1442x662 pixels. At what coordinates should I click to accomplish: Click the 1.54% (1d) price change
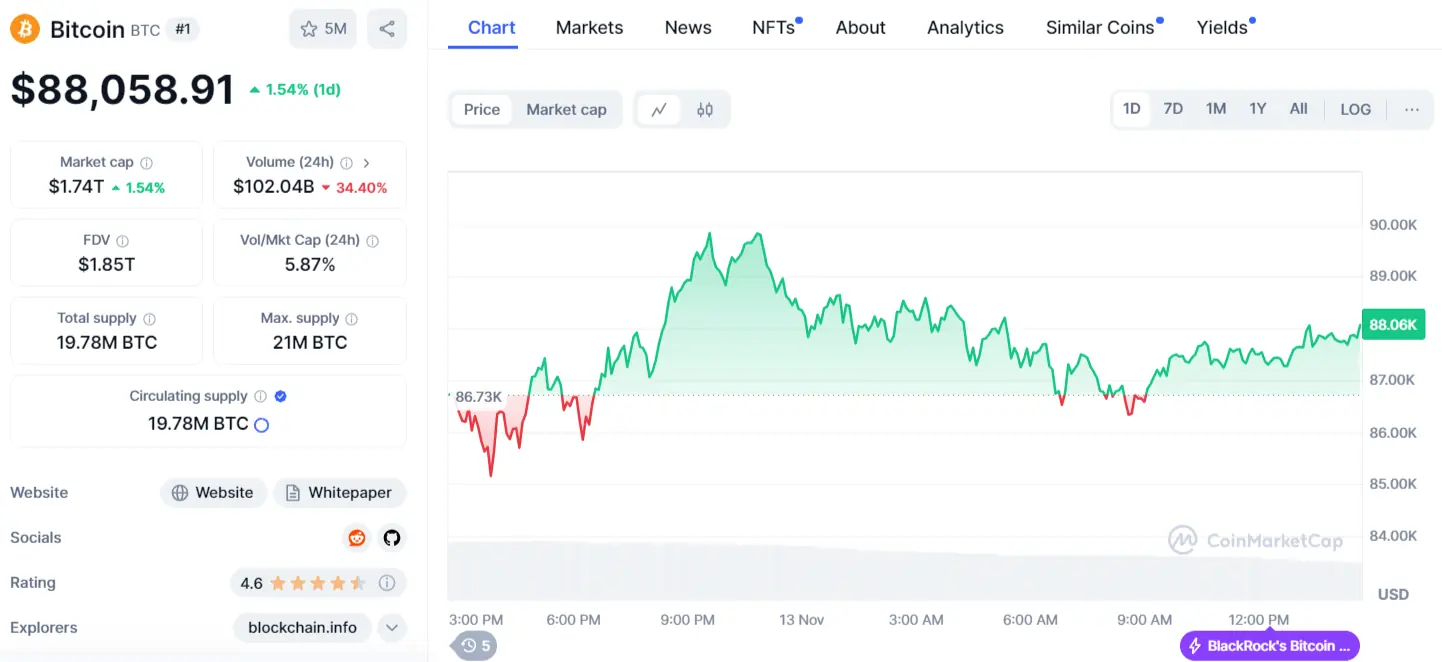[295, 90]
